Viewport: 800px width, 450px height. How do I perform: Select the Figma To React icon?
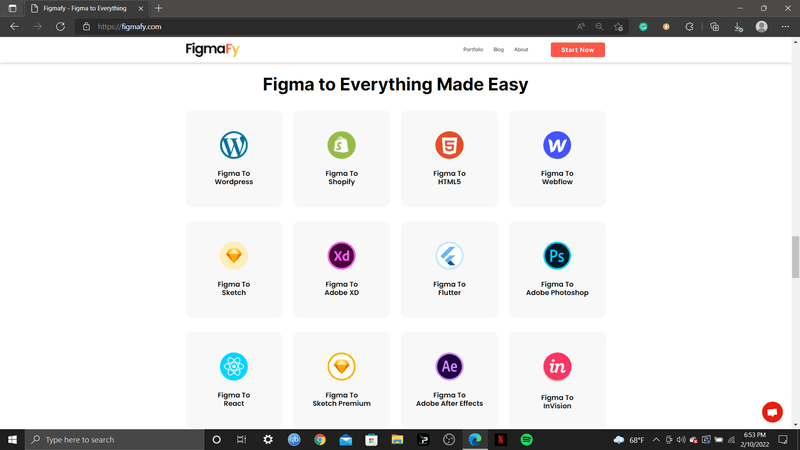click(234, 366)
